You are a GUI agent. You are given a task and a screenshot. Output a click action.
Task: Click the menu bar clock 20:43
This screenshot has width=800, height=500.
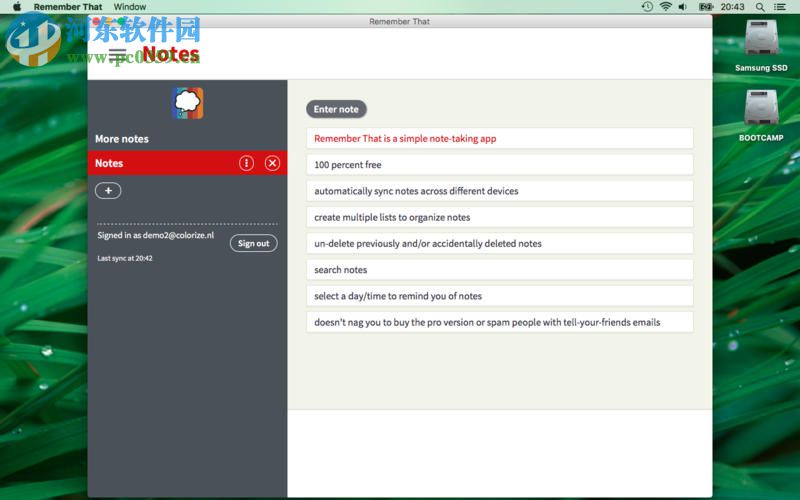point(732,7)
